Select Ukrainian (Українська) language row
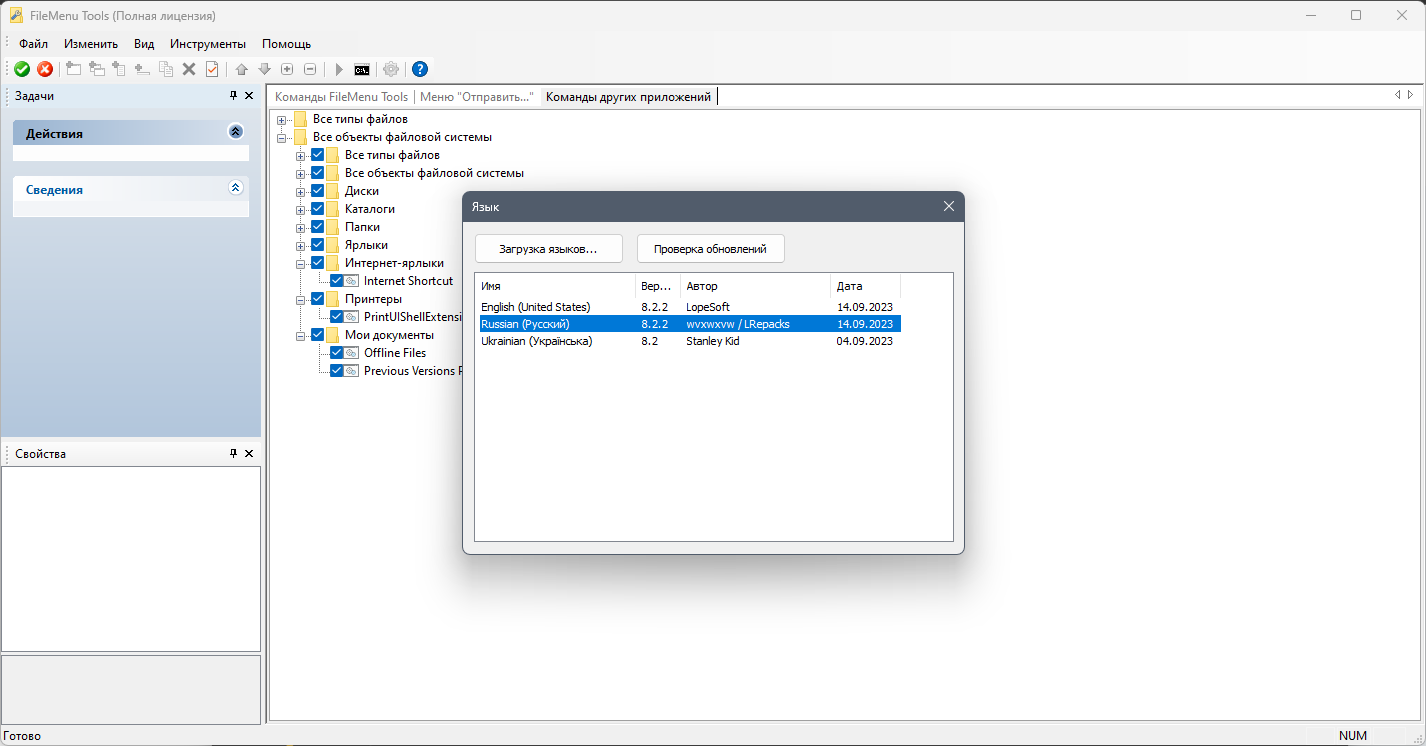Viewport: 1426px width, 746px height. (x=690, y=341)
